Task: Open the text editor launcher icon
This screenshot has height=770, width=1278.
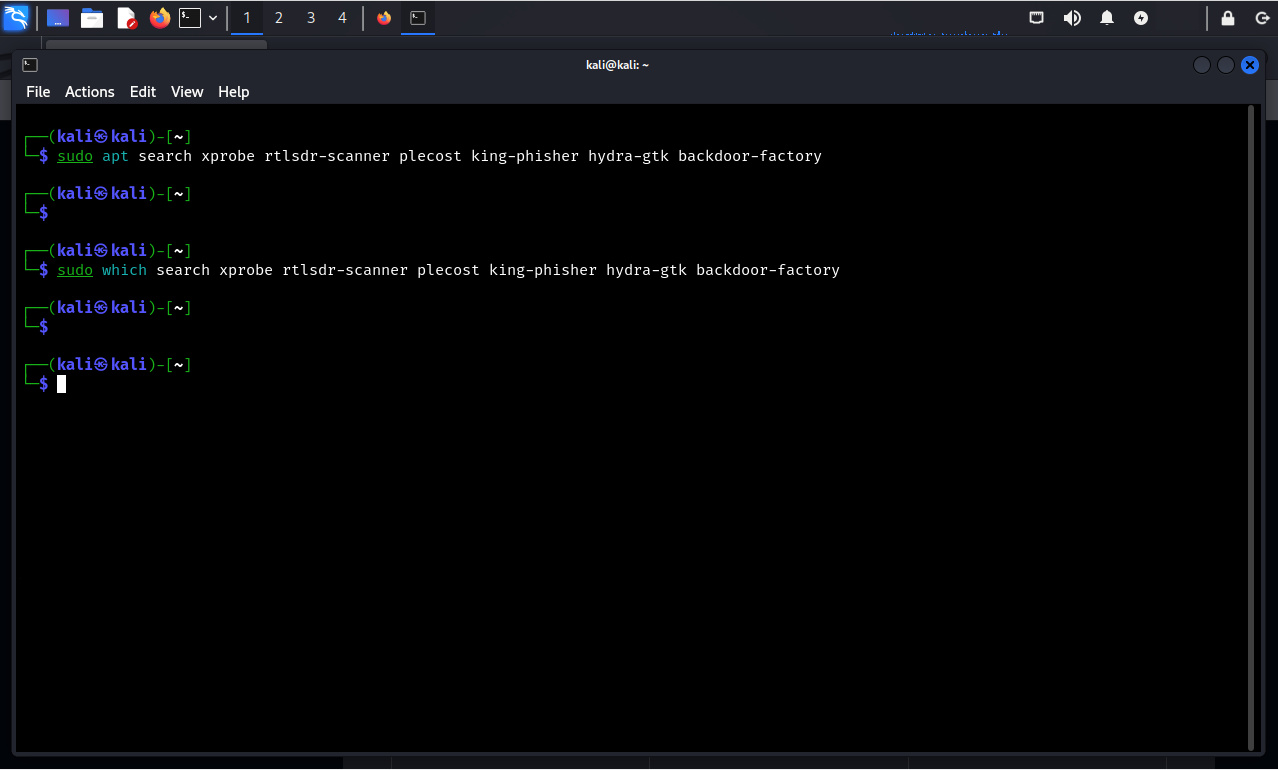Action: pyautogui.click(x=126, y=18)
